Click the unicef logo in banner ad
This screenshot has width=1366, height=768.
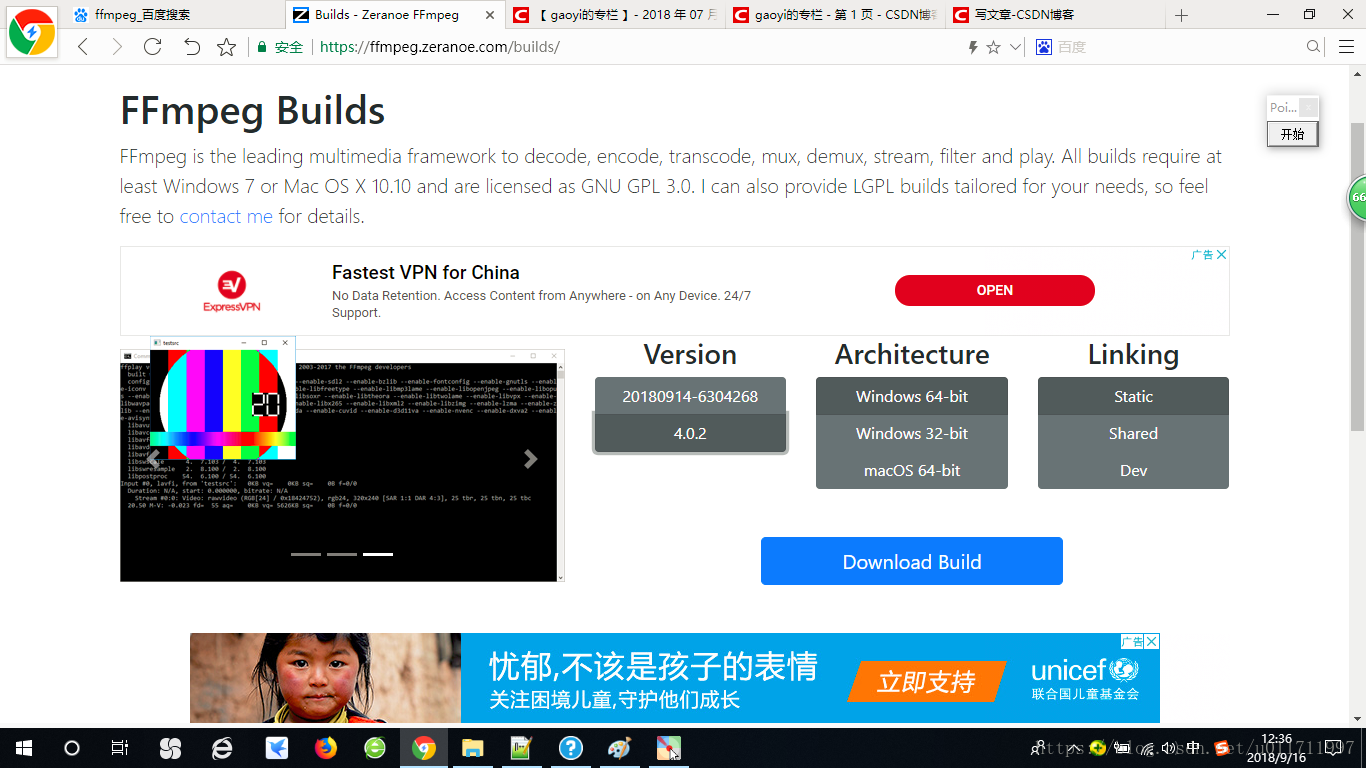click(1085, 677)
